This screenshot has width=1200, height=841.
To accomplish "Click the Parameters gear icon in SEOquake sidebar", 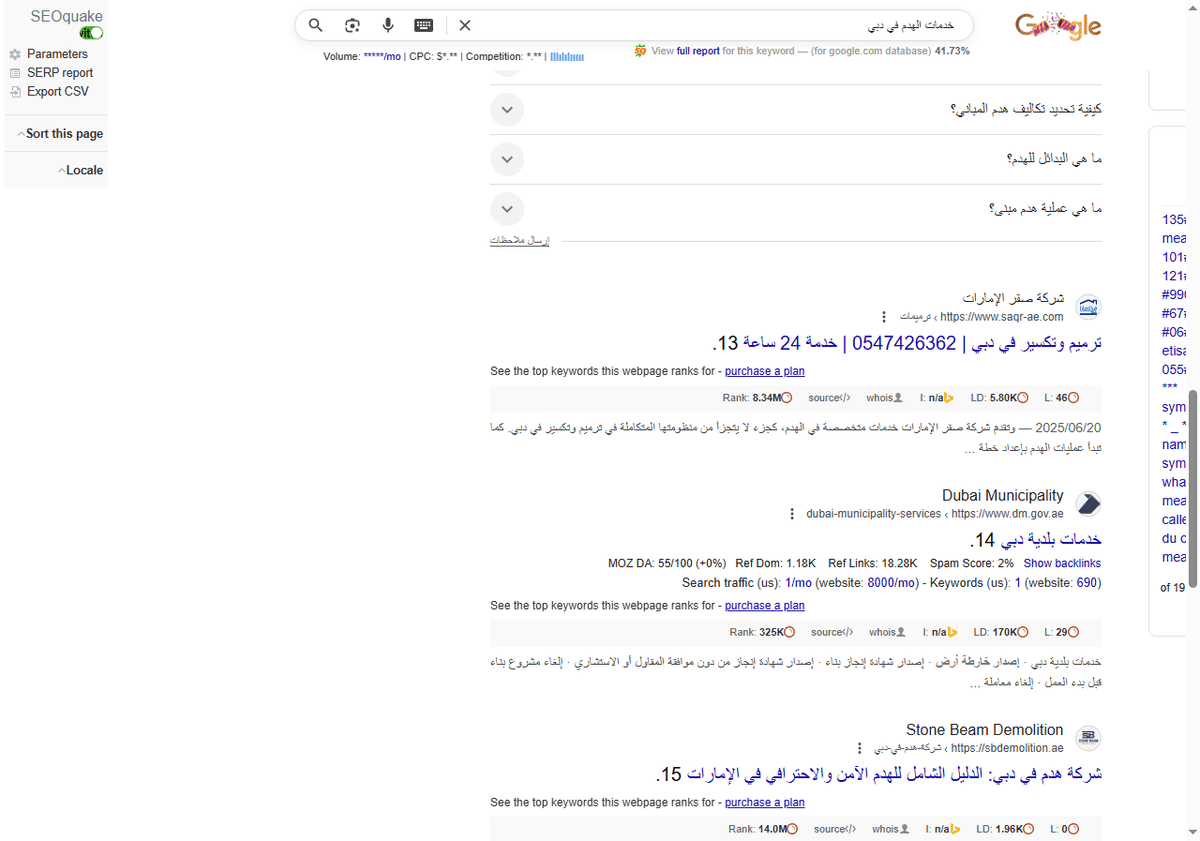I will (x=15, y=54).
